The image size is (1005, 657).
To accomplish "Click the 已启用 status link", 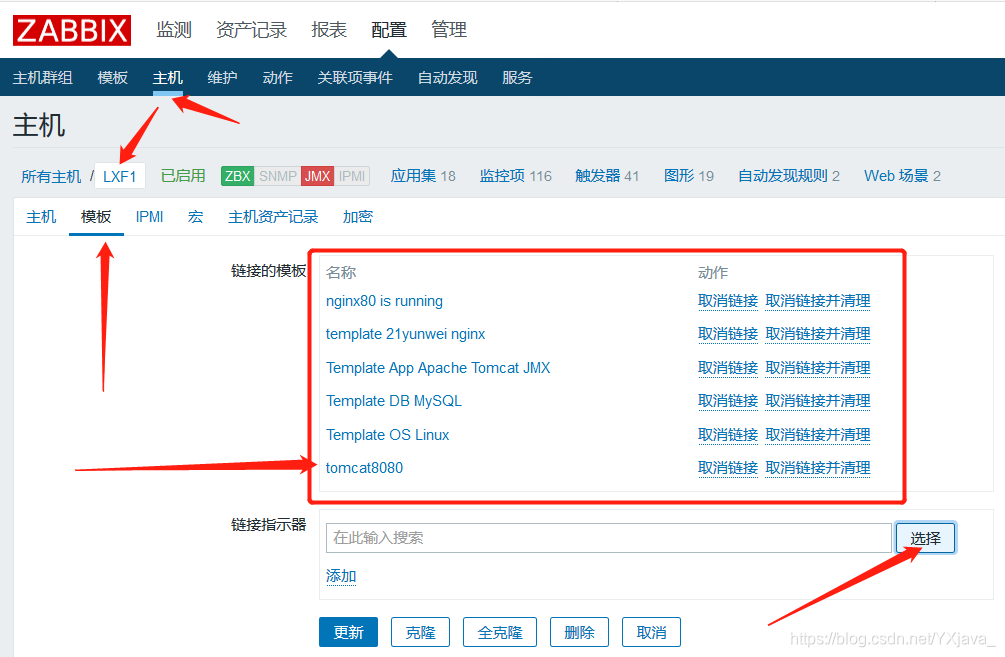I will tap(183, 176).
